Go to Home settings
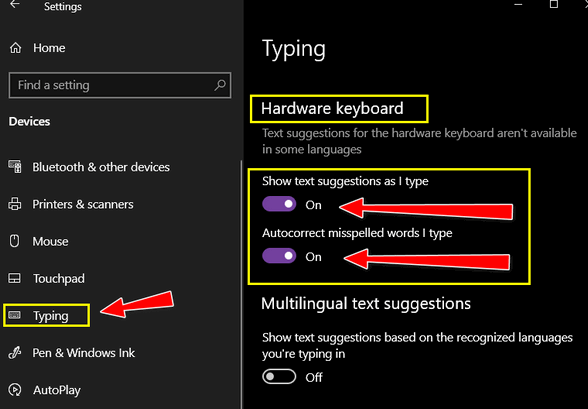This screenshot has height=409, width=588. [49, 48]
